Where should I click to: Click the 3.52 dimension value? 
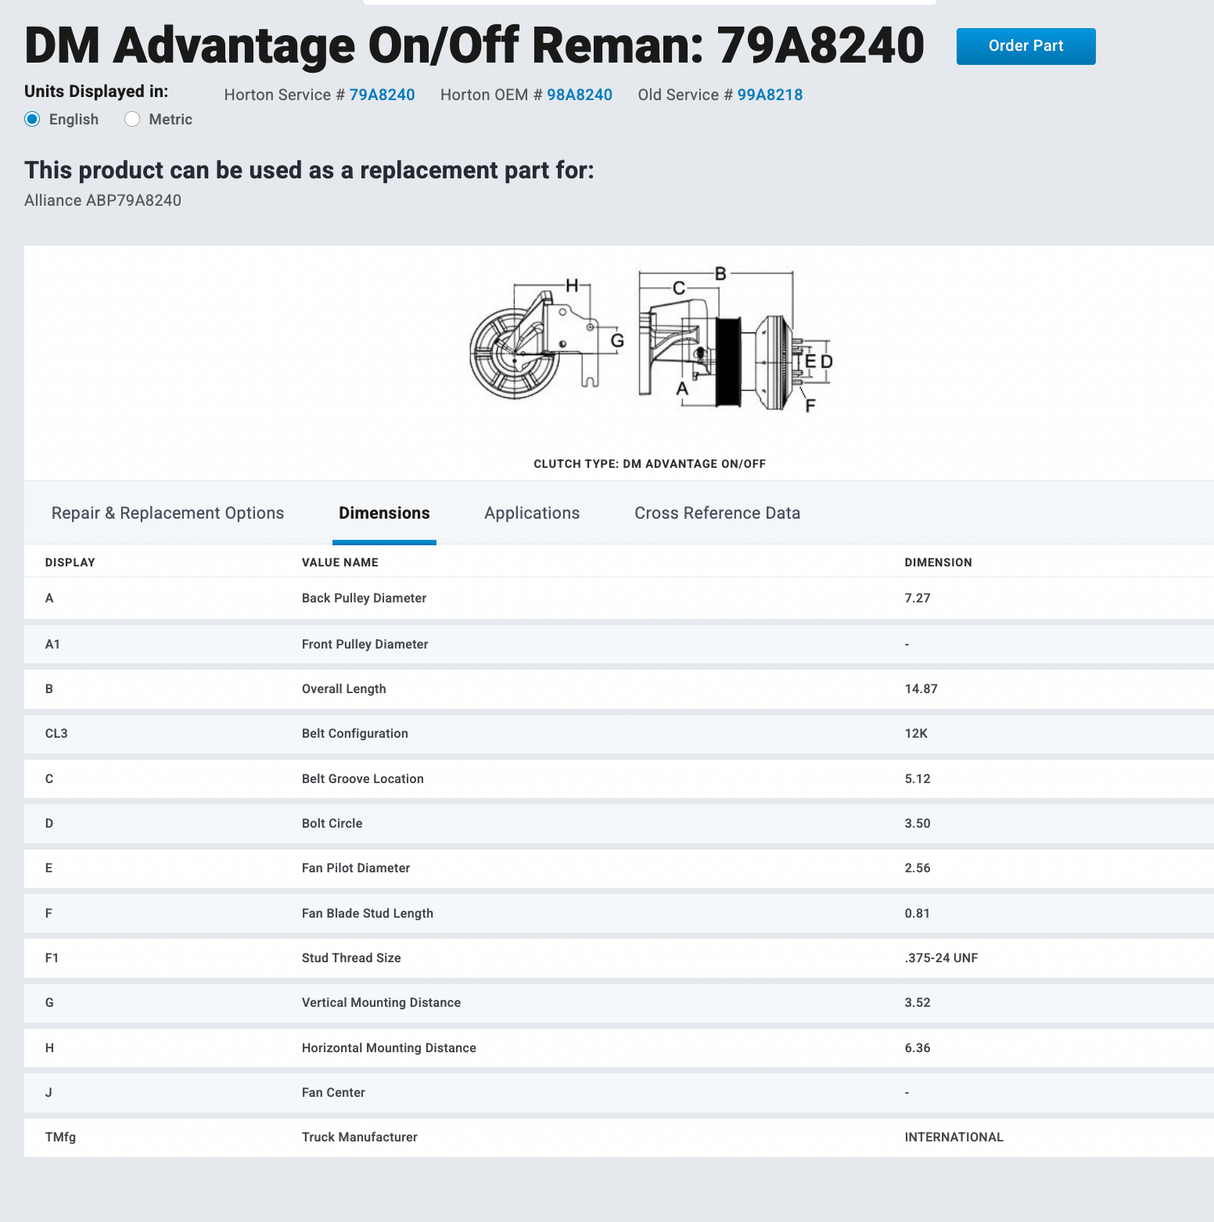917,1003
